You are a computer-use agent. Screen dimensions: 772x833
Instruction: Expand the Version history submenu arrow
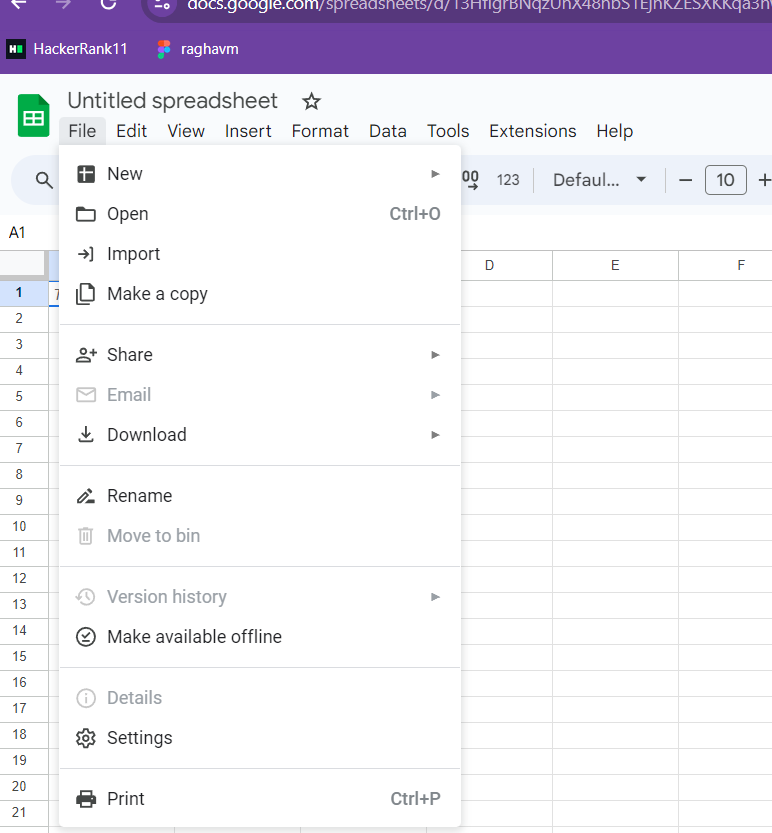[x=435, y=597]
